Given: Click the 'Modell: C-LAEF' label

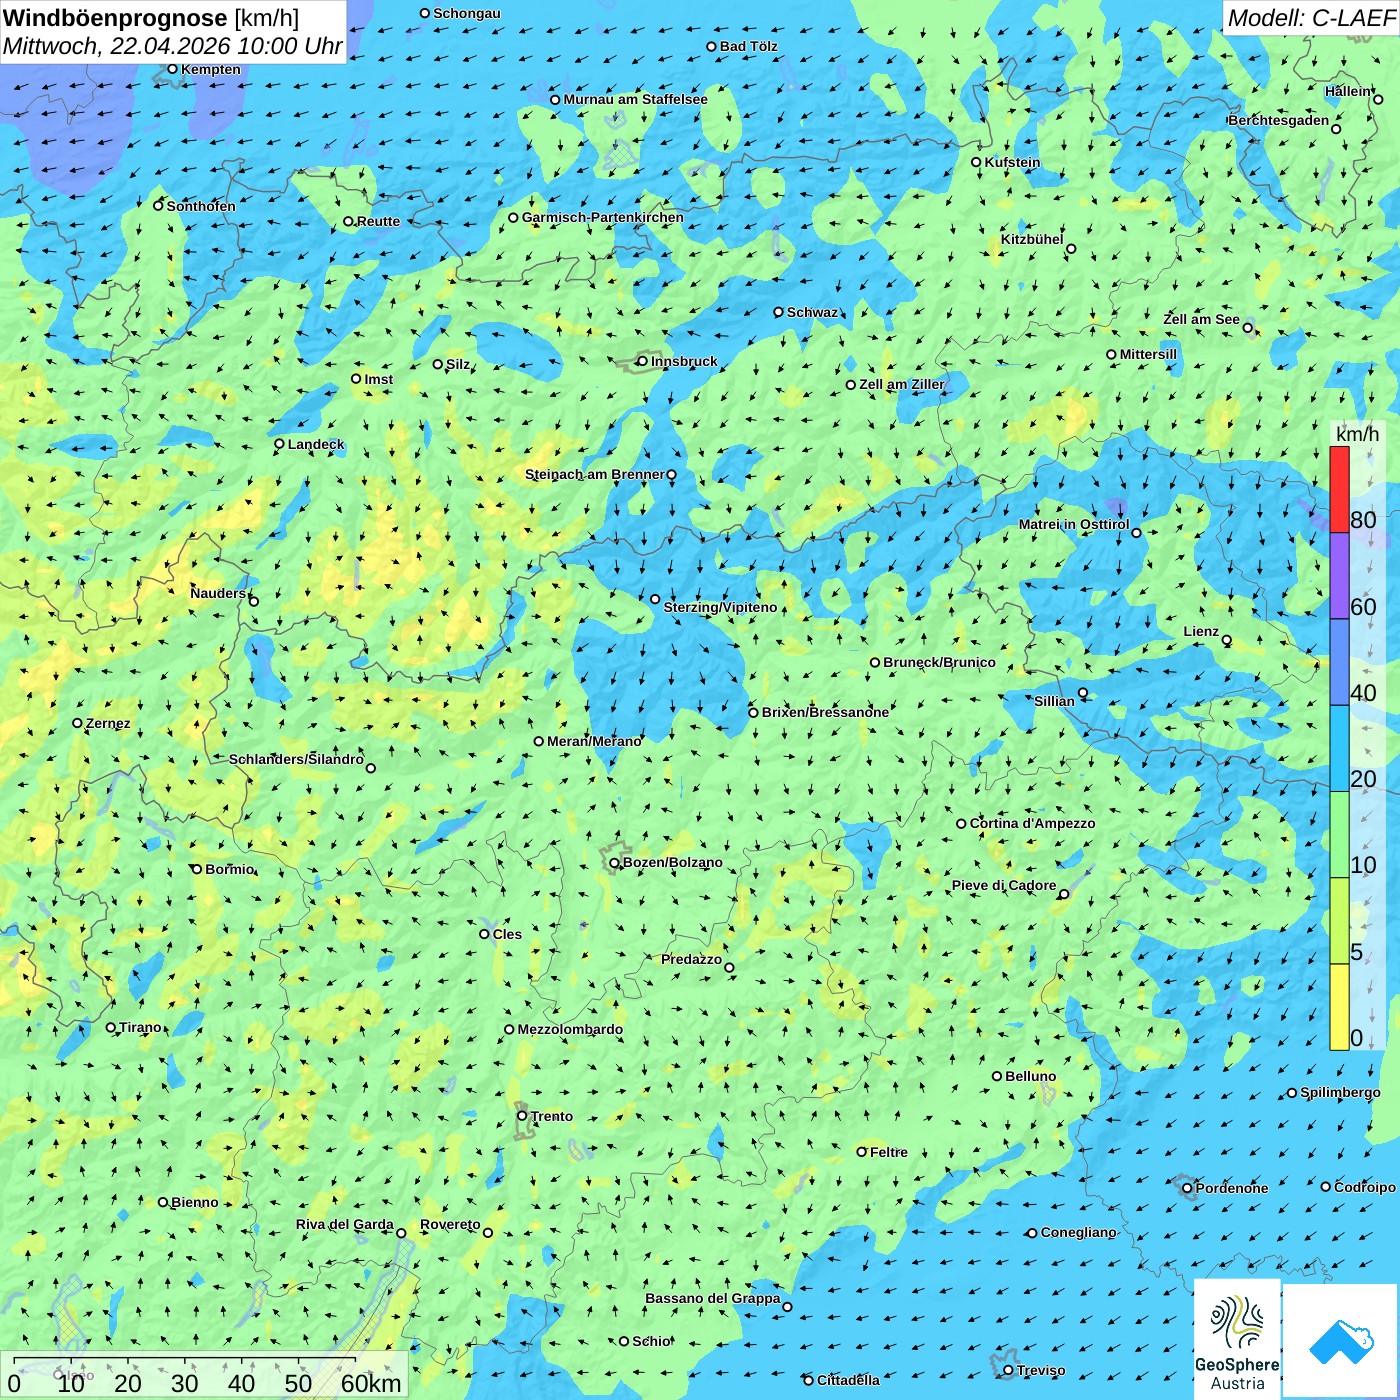Looking at the screenshot, I should pos(1311,17).
